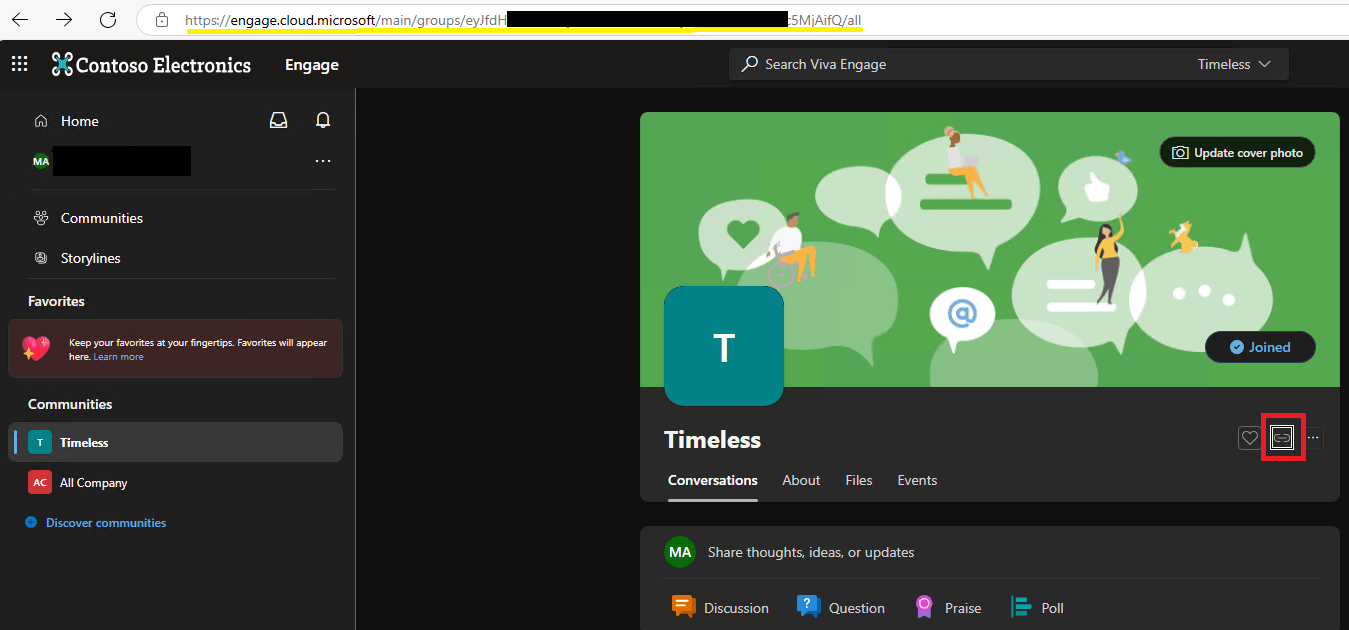View site info via the lock icon
Viewport: 1349px width, 630px height.
(161, 20)
